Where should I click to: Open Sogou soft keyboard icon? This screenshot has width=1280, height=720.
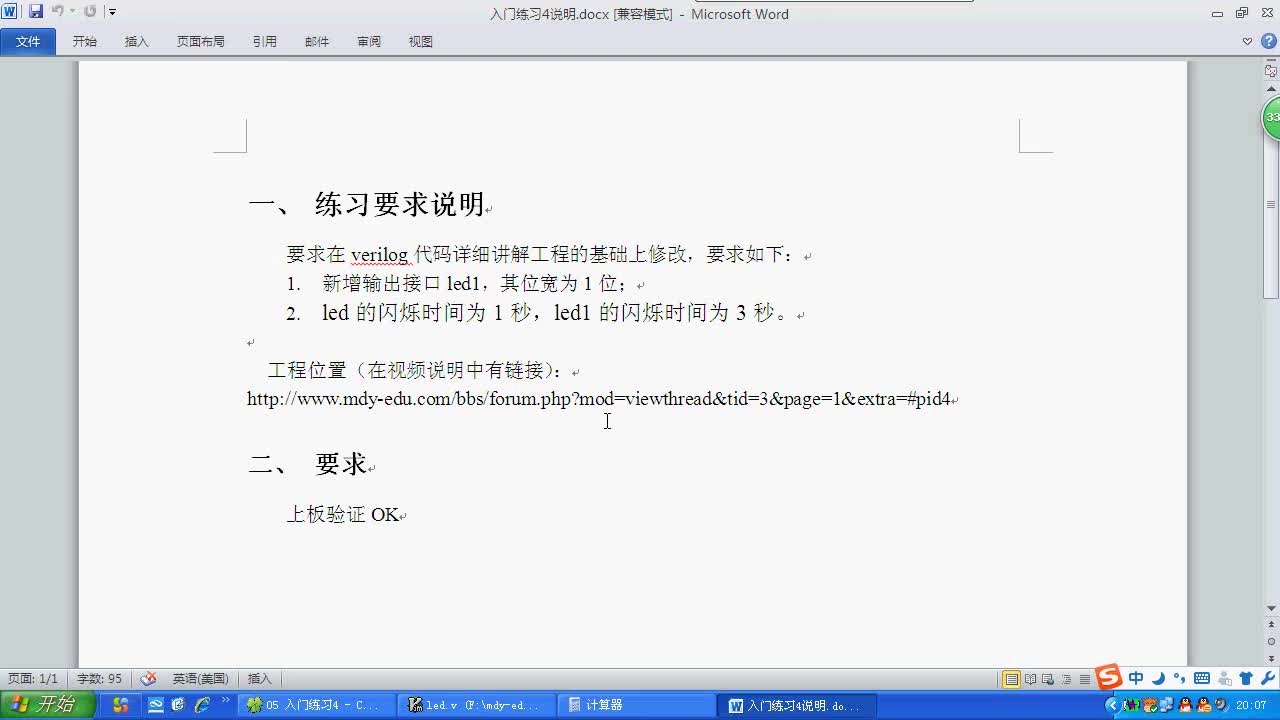click(1201, 679)
